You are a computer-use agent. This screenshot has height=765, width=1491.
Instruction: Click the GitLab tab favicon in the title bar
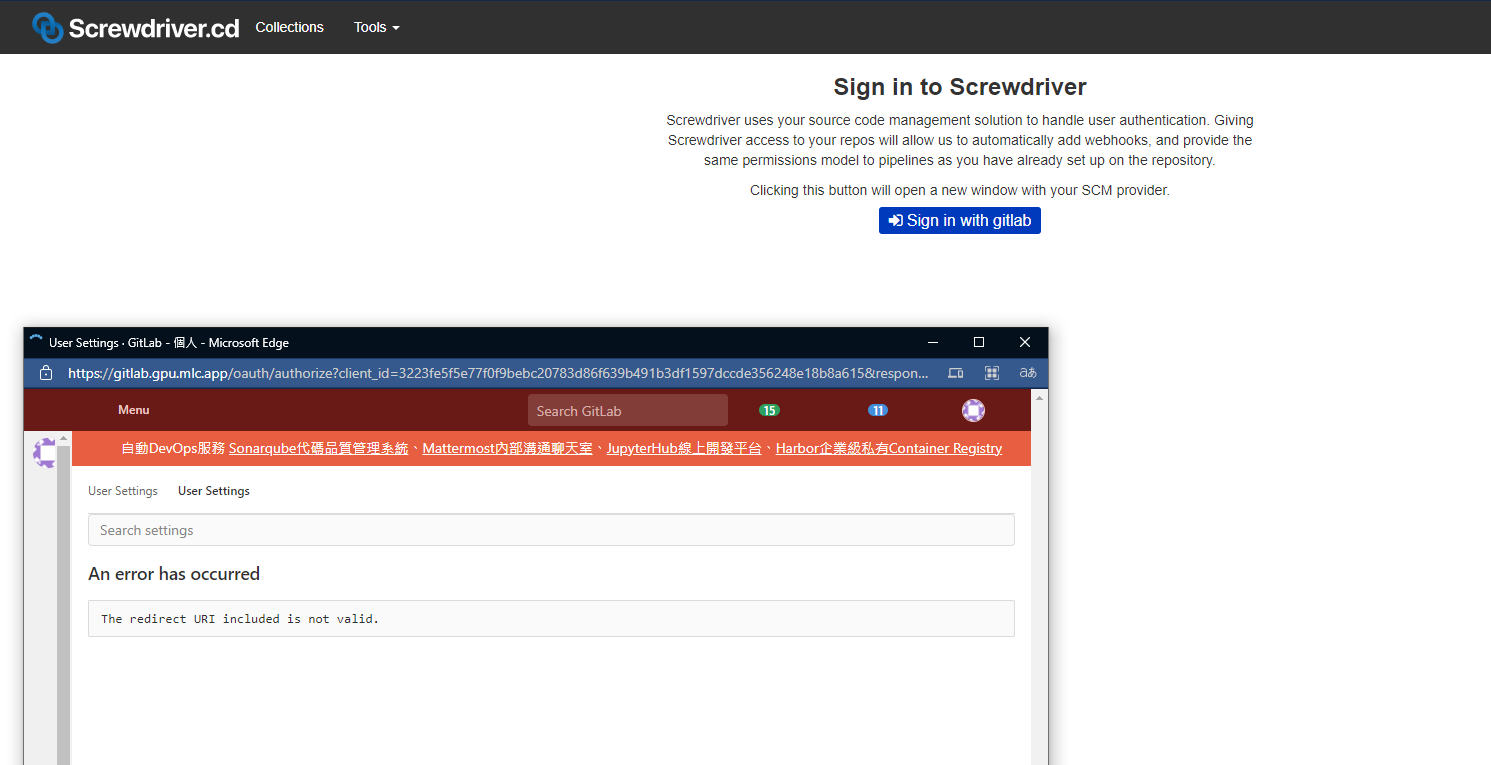click(x=34, y=342)
